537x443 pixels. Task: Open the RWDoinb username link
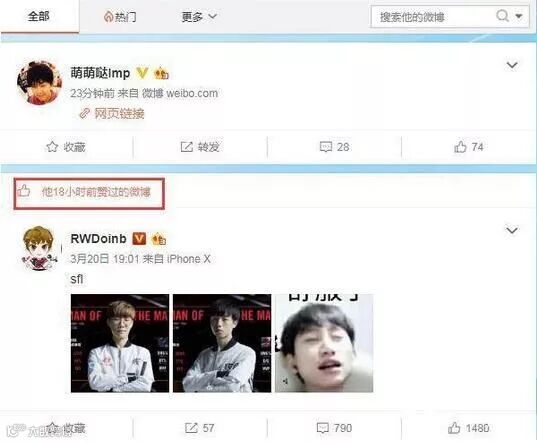(98, 239)
